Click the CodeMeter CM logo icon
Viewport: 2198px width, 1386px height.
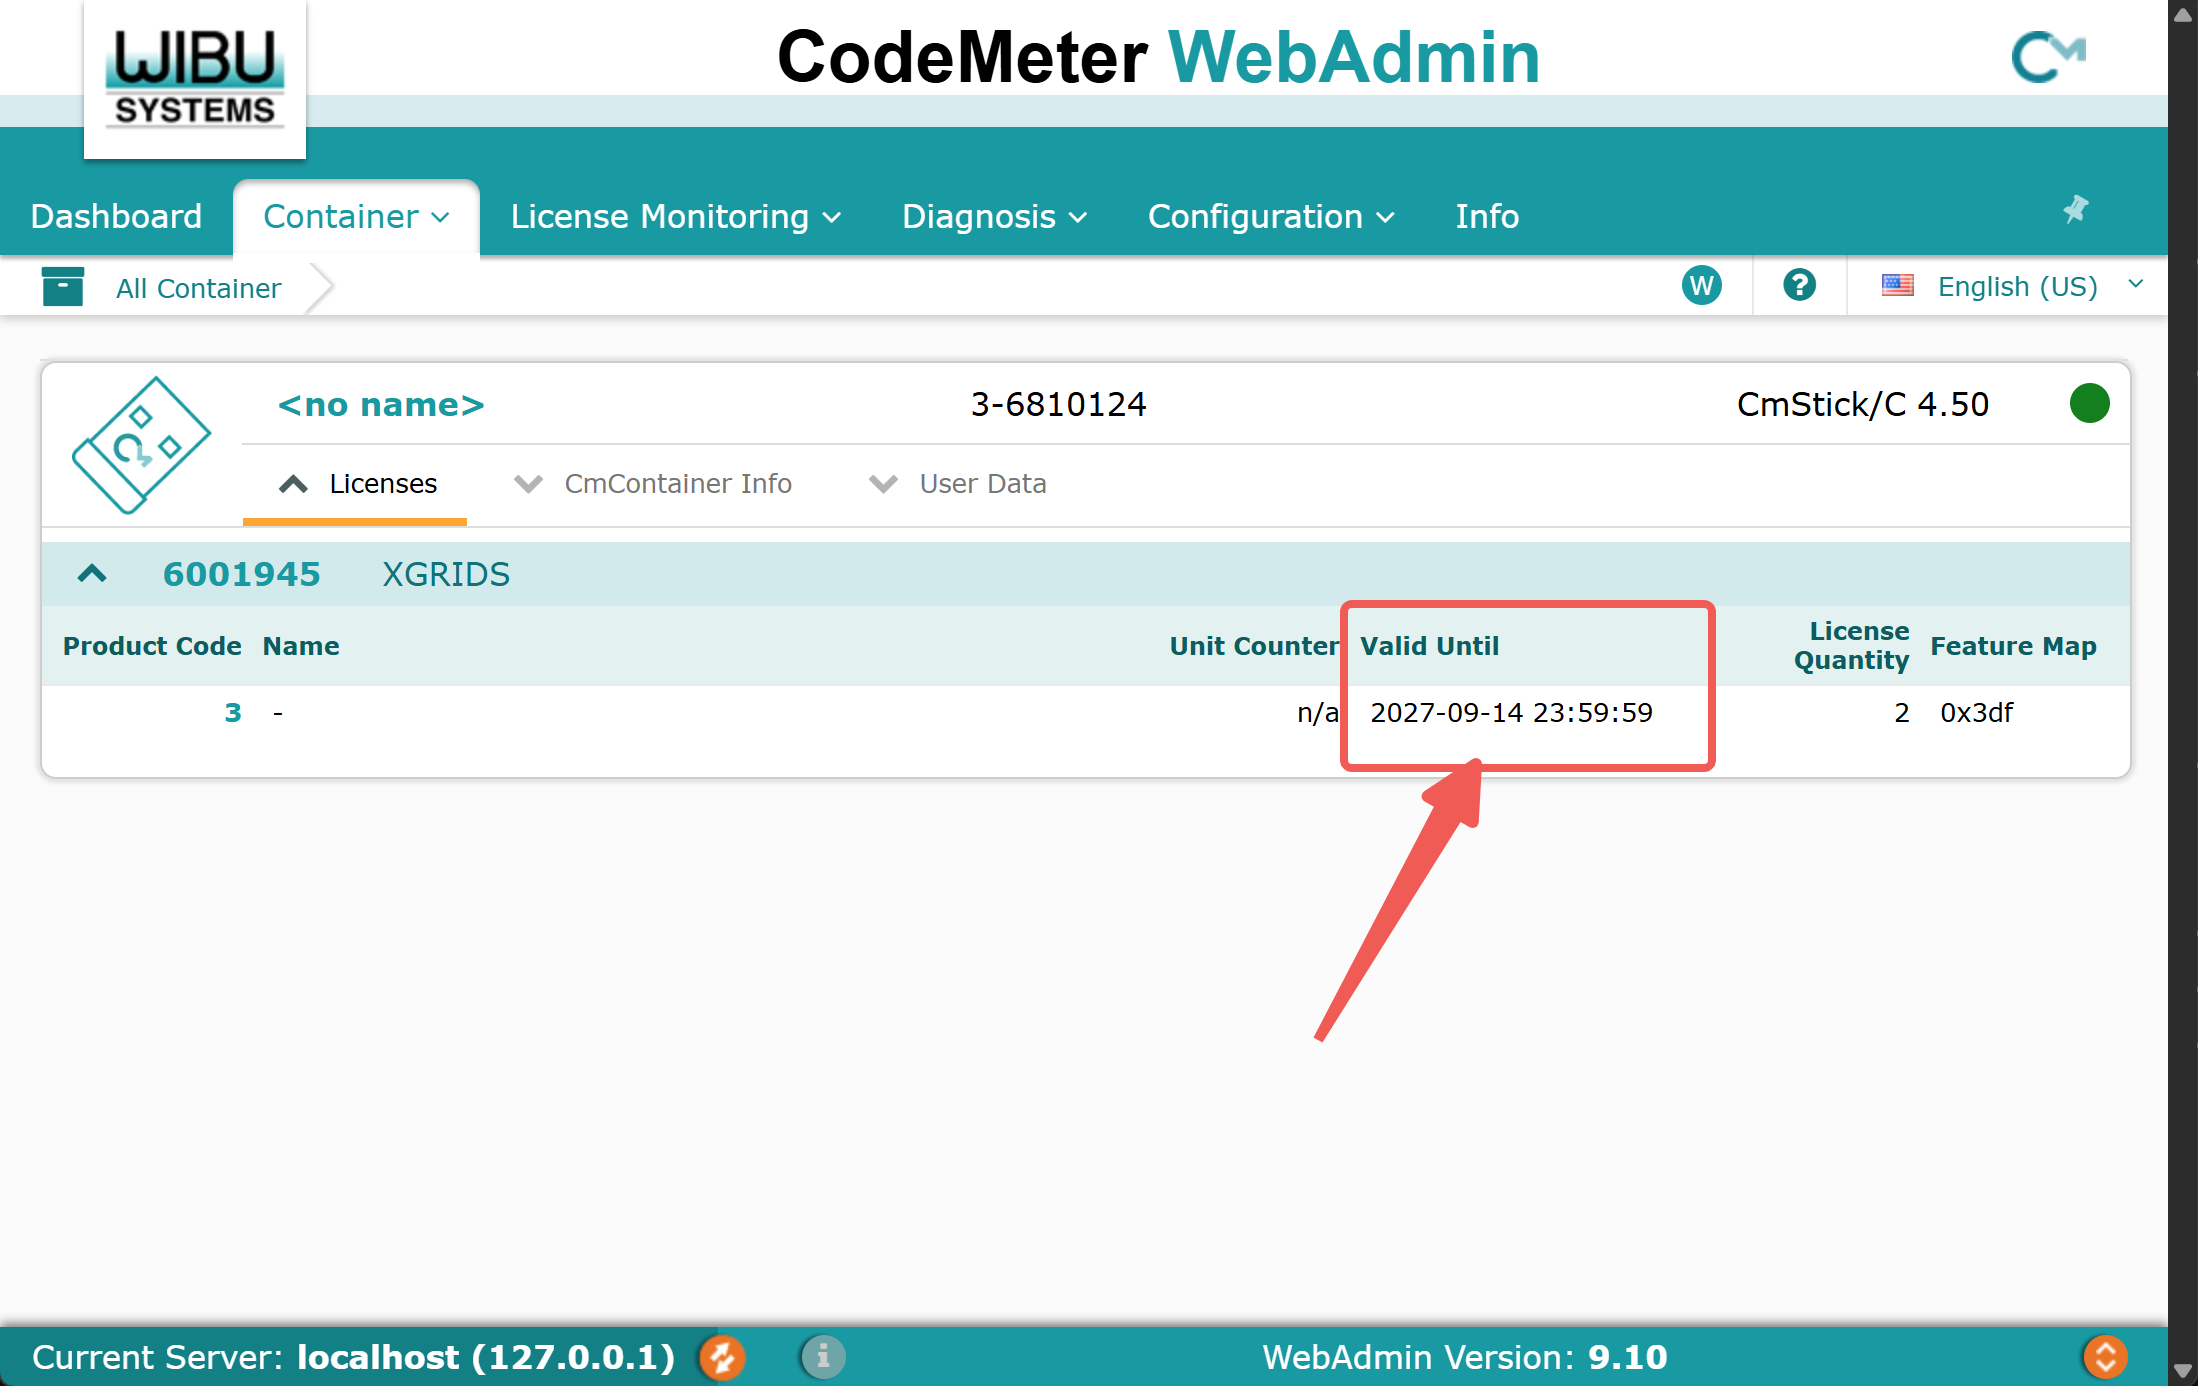pyautogui.click(x=2048, y=56)
